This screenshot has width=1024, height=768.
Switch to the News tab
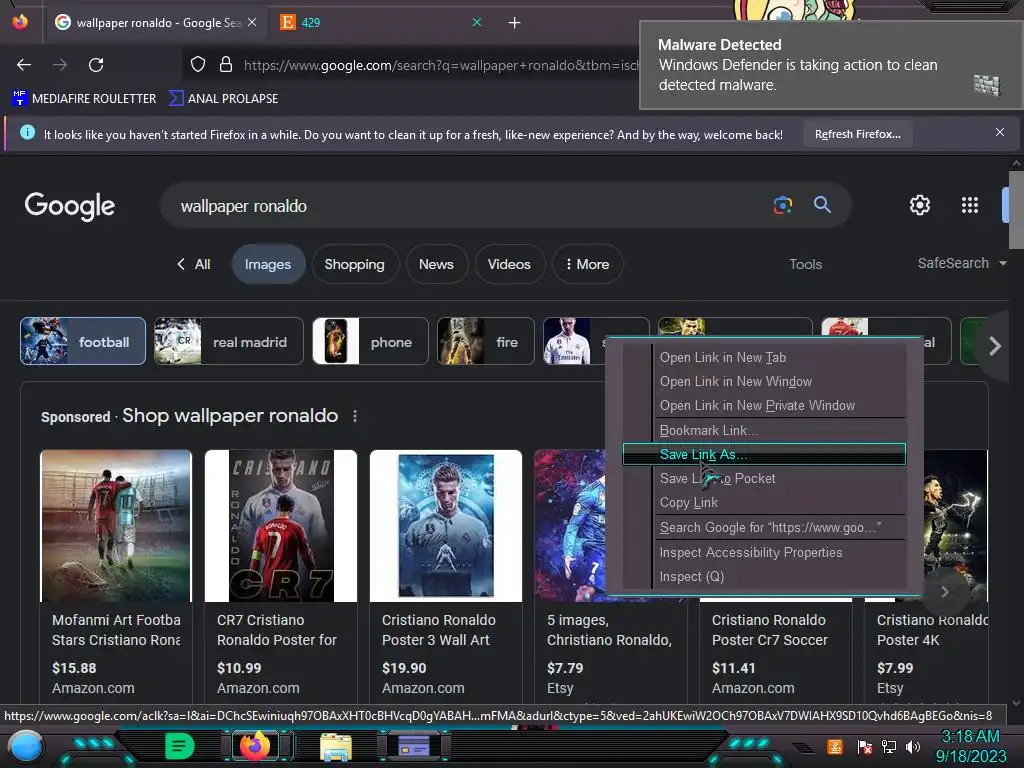click(x=436, y=264)
